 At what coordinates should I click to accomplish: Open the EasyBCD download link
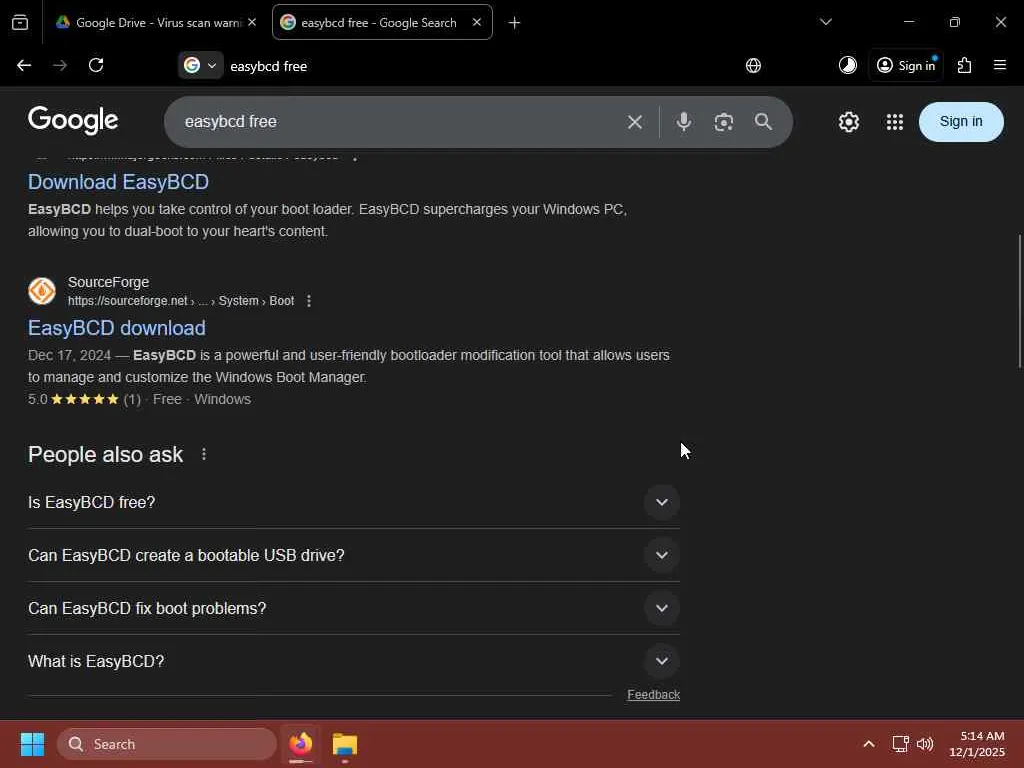(x=117, y=328)
